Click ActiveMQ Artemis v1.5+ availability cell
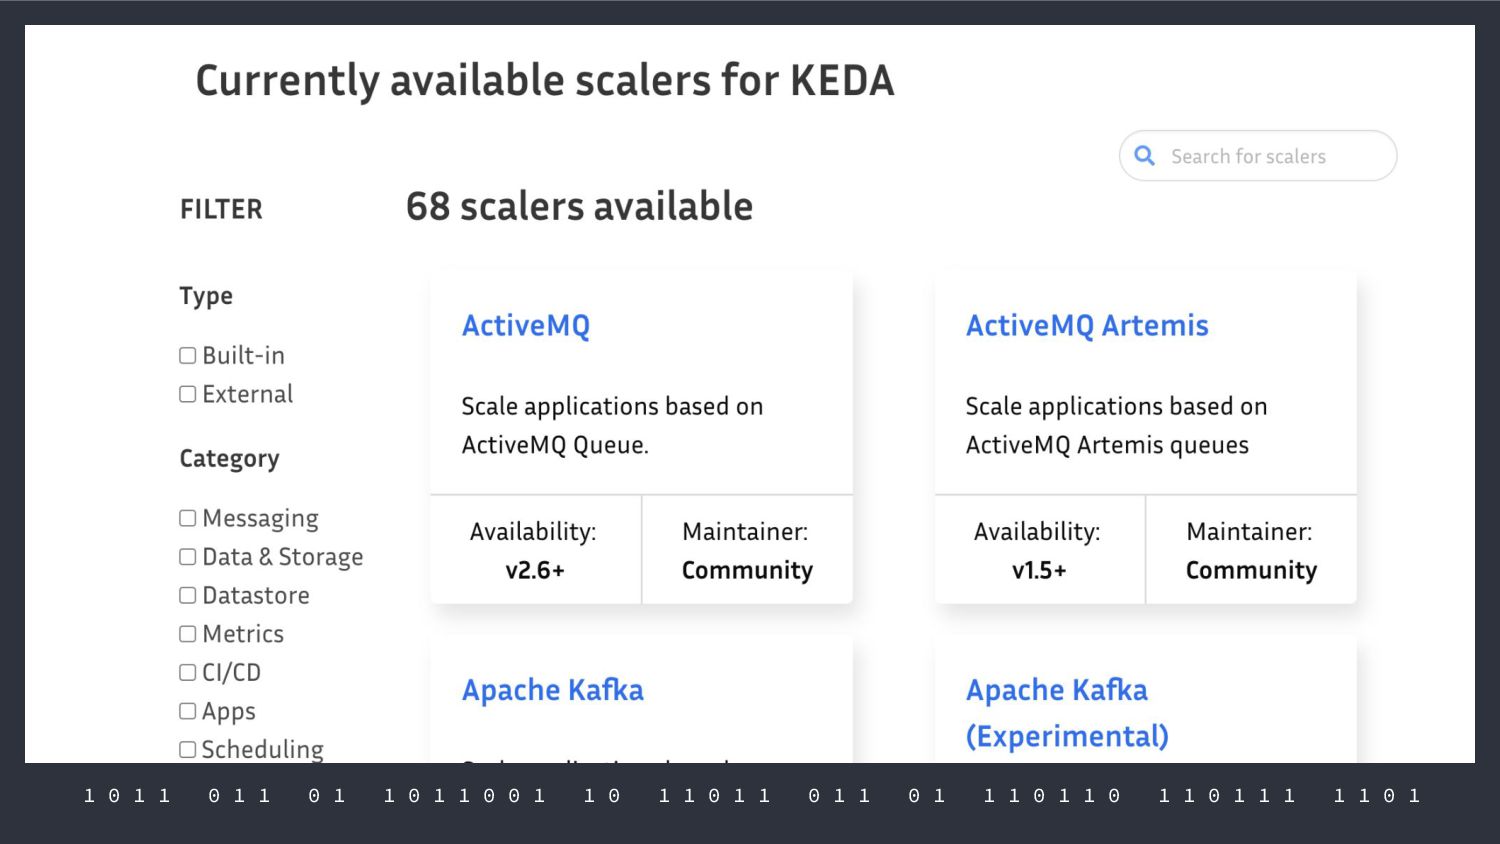This screenshot has width=1500, height=844. (1039, 550)
